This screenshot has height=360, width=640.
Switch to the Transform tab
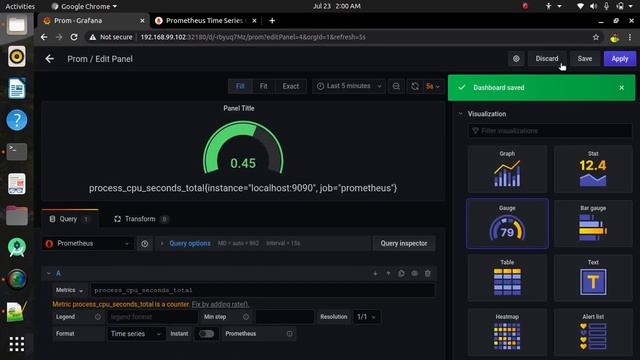[x=140, y=219]
